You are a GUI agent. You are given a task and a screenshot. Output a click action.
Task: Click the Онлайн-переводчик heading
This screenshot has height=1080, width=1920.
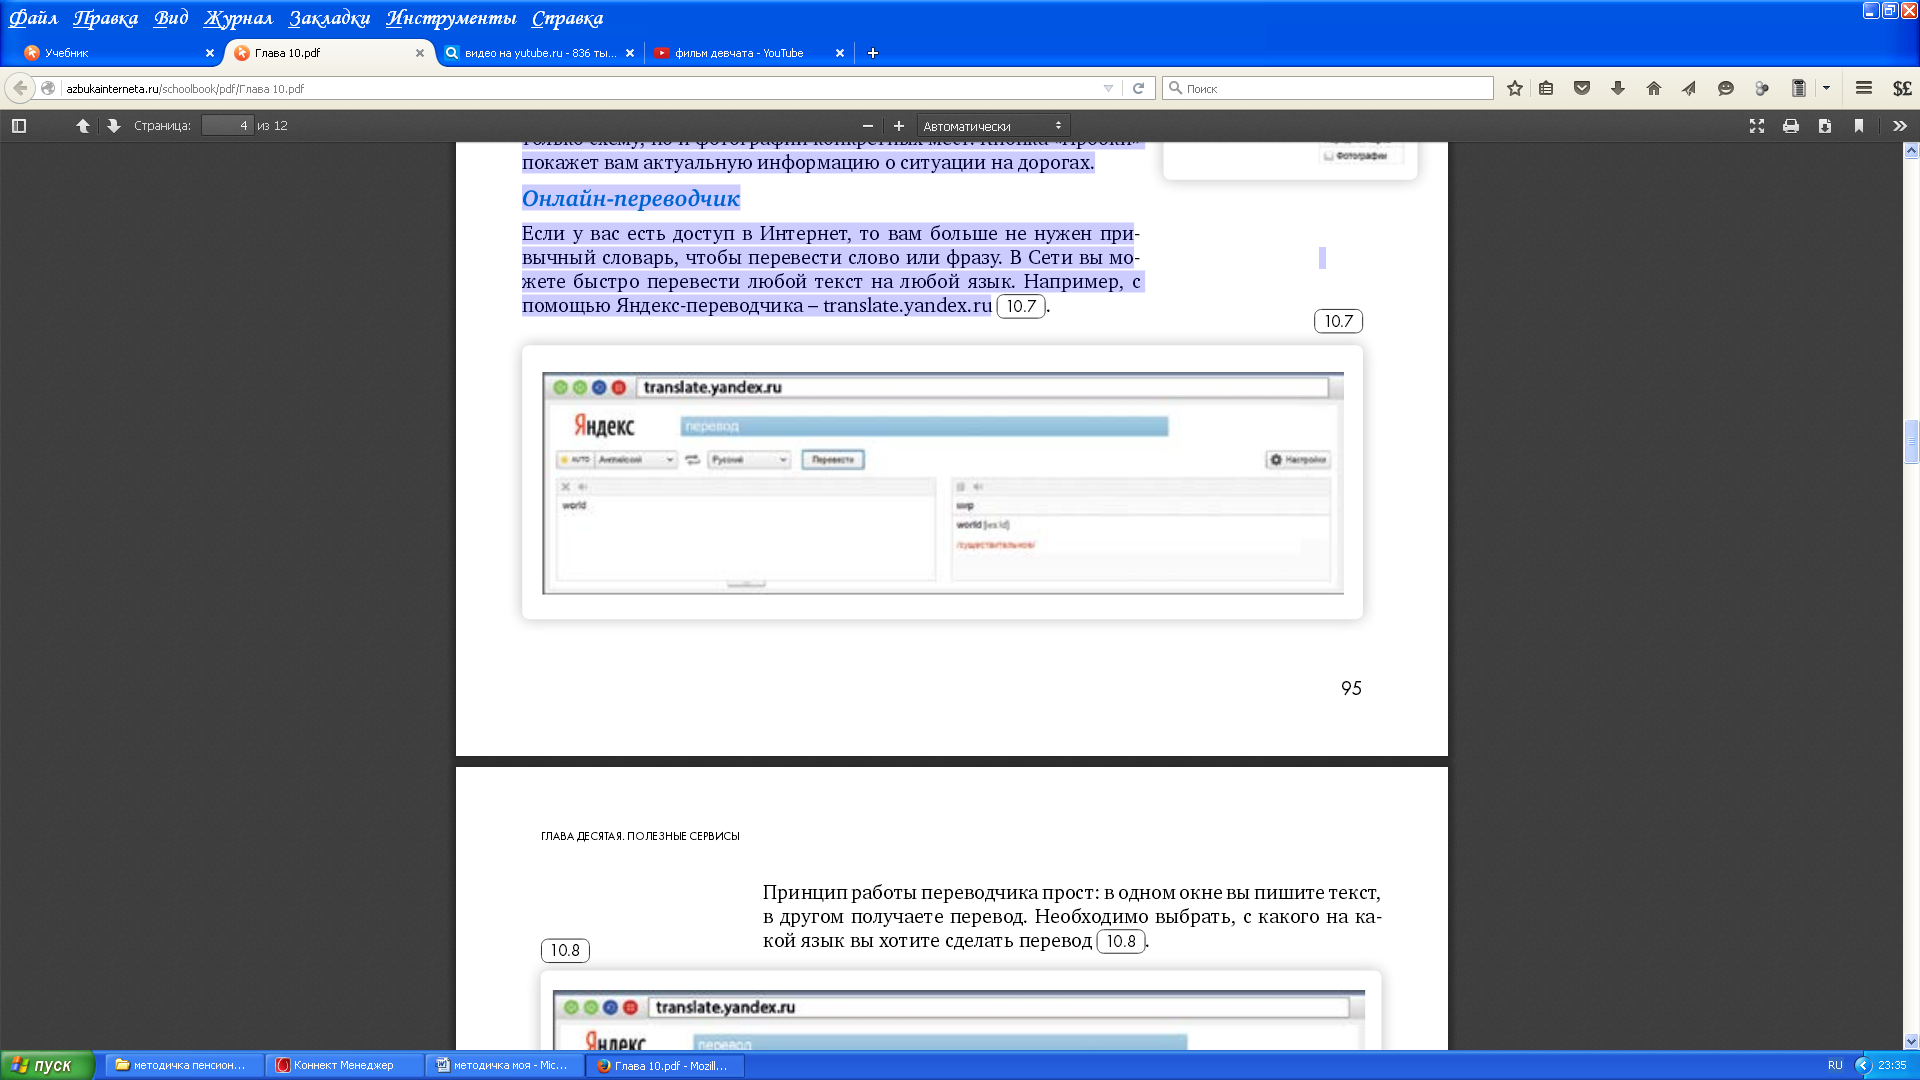pos(631,198)
